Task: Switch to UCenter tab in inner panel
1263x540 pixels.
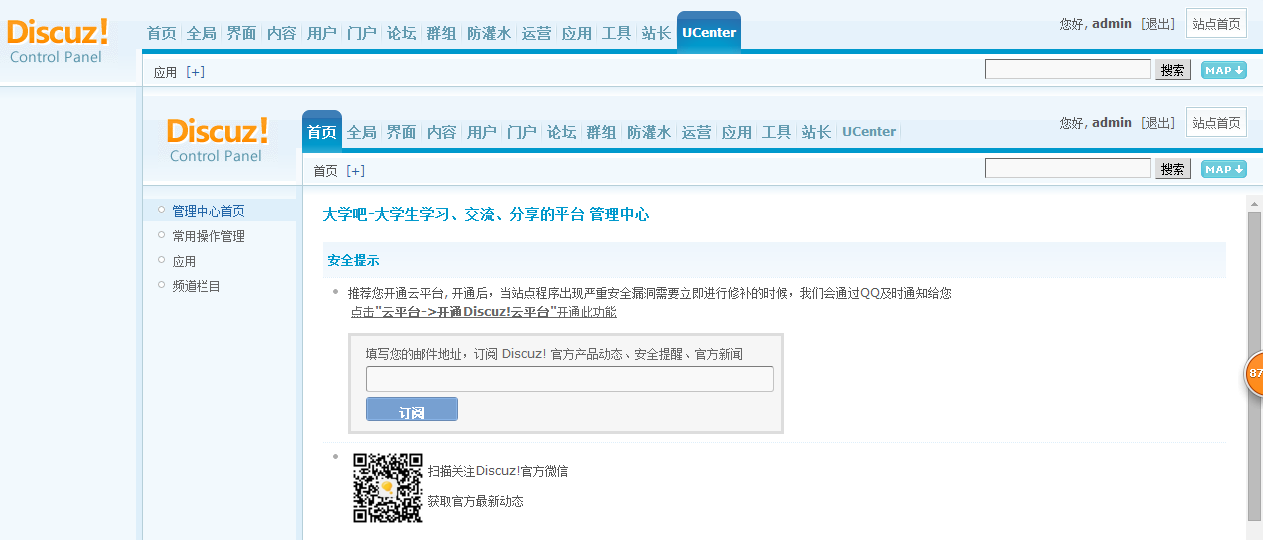Action: (x=869, y=132)
